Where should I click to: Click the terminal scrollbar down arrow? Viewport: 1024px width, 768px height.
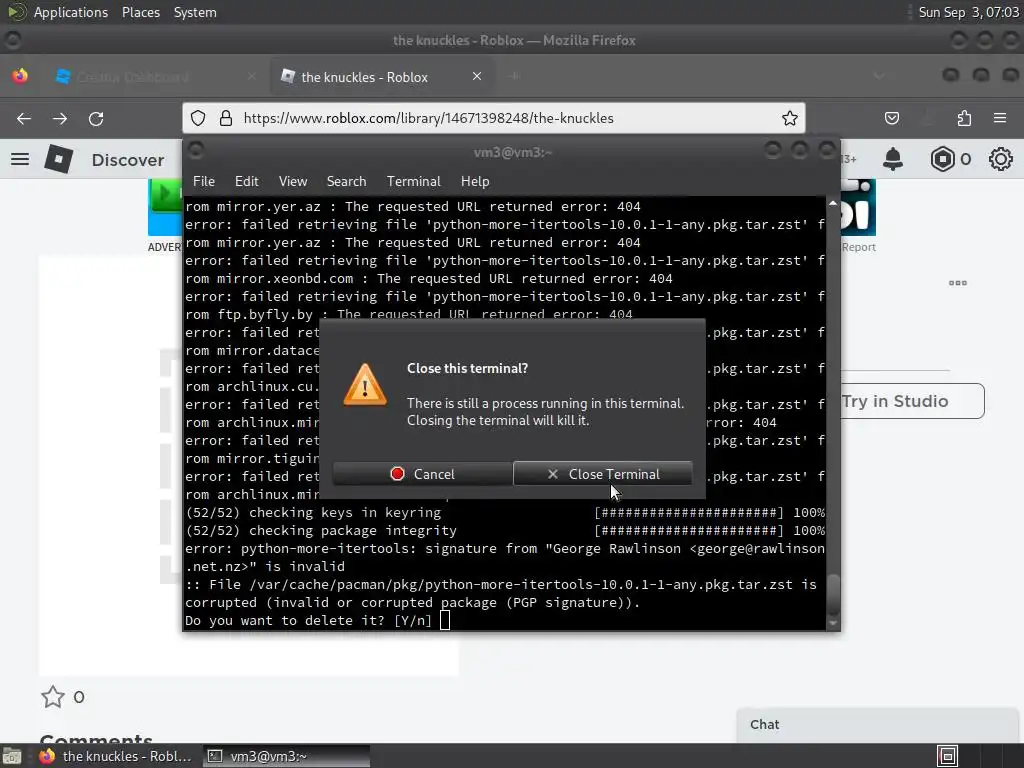[x=833, y=624]
